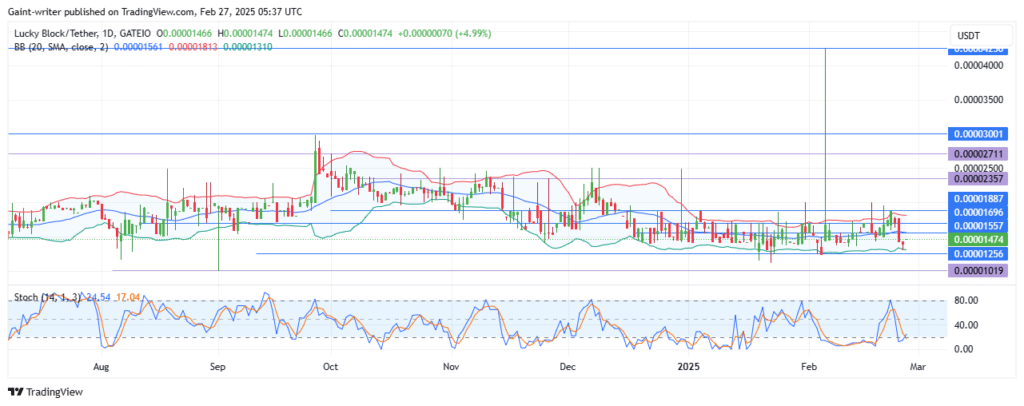Click the 0.00004000 price axis tick
Viewport: 1024px width, 406px height.
pyautogui.click(x=977, y=65)
